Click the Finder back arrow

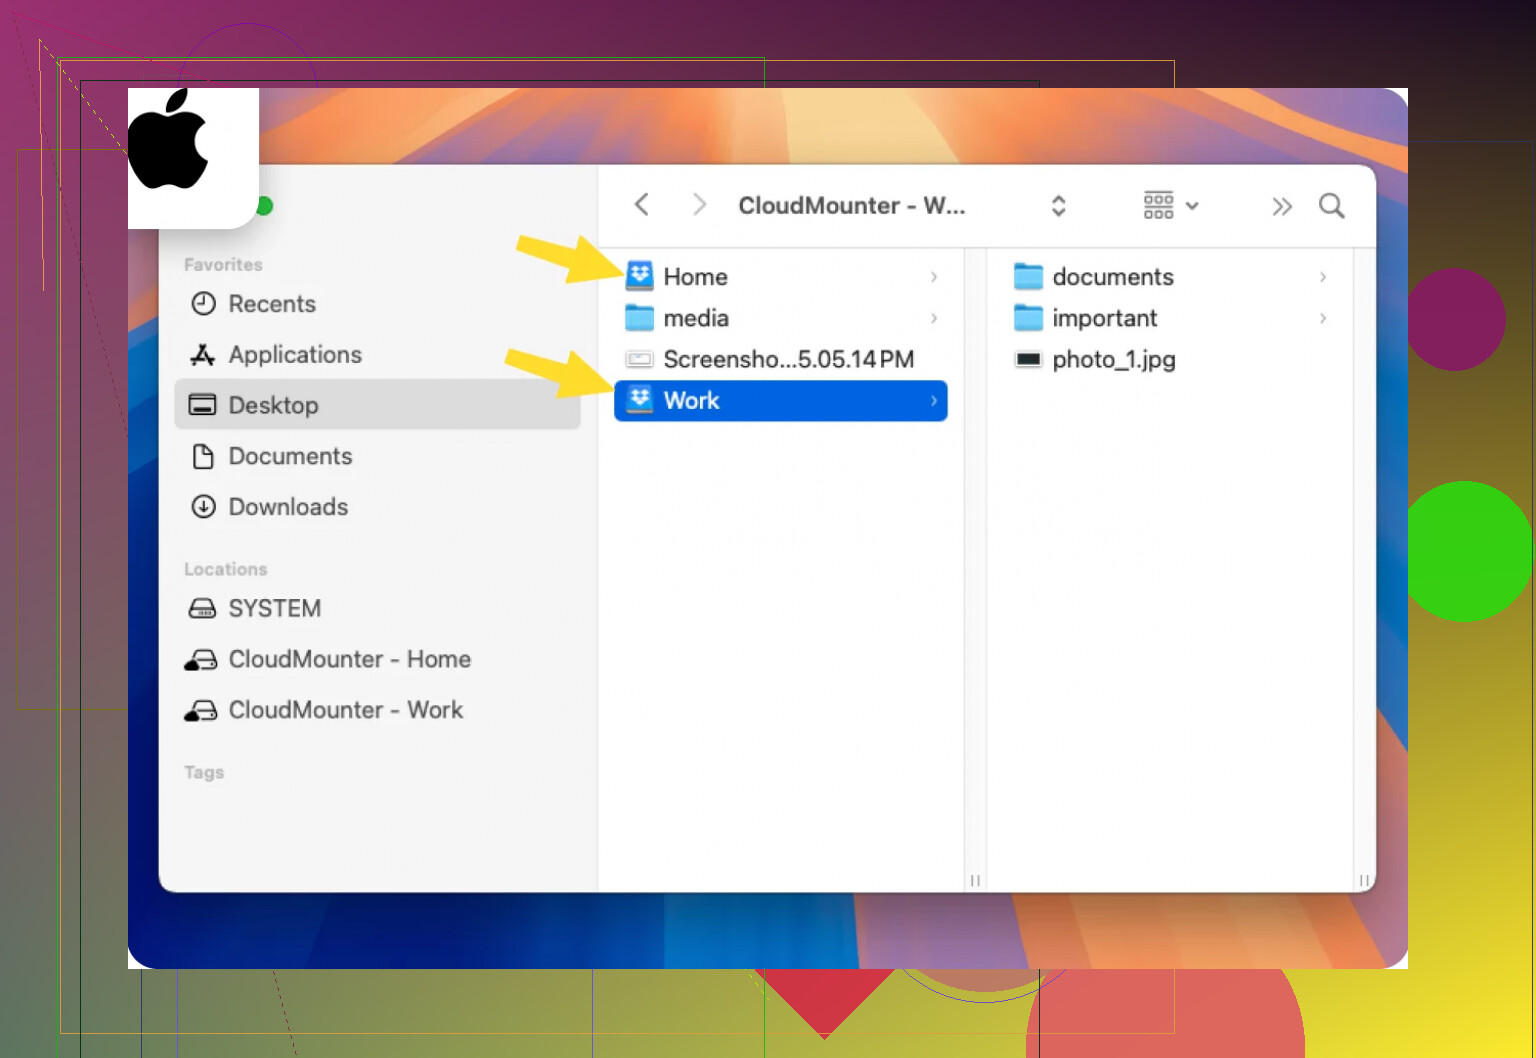point(642,205)
